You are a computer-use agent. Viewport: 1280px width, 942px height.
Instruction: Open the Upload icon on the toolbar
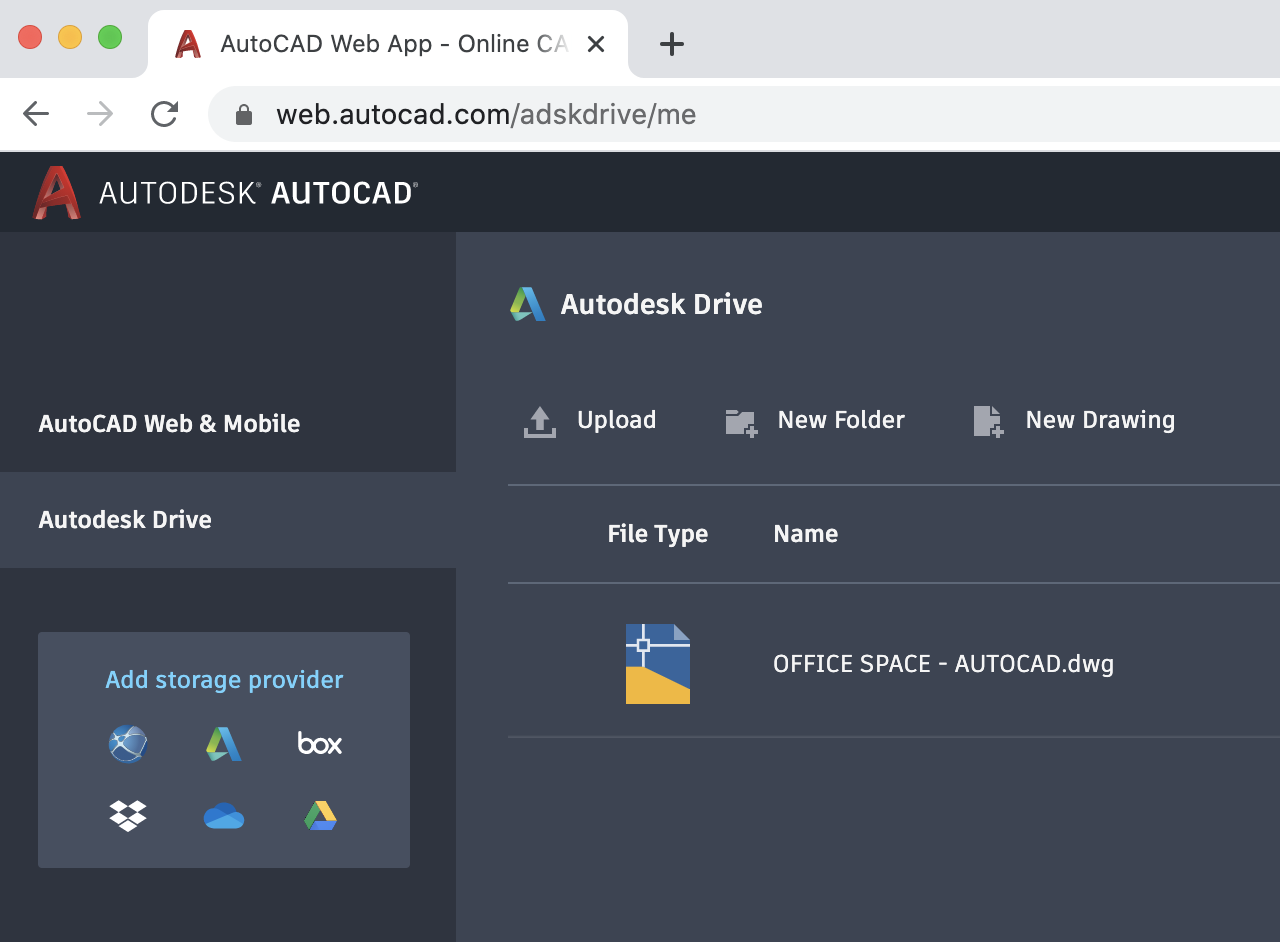coord(539,420)
